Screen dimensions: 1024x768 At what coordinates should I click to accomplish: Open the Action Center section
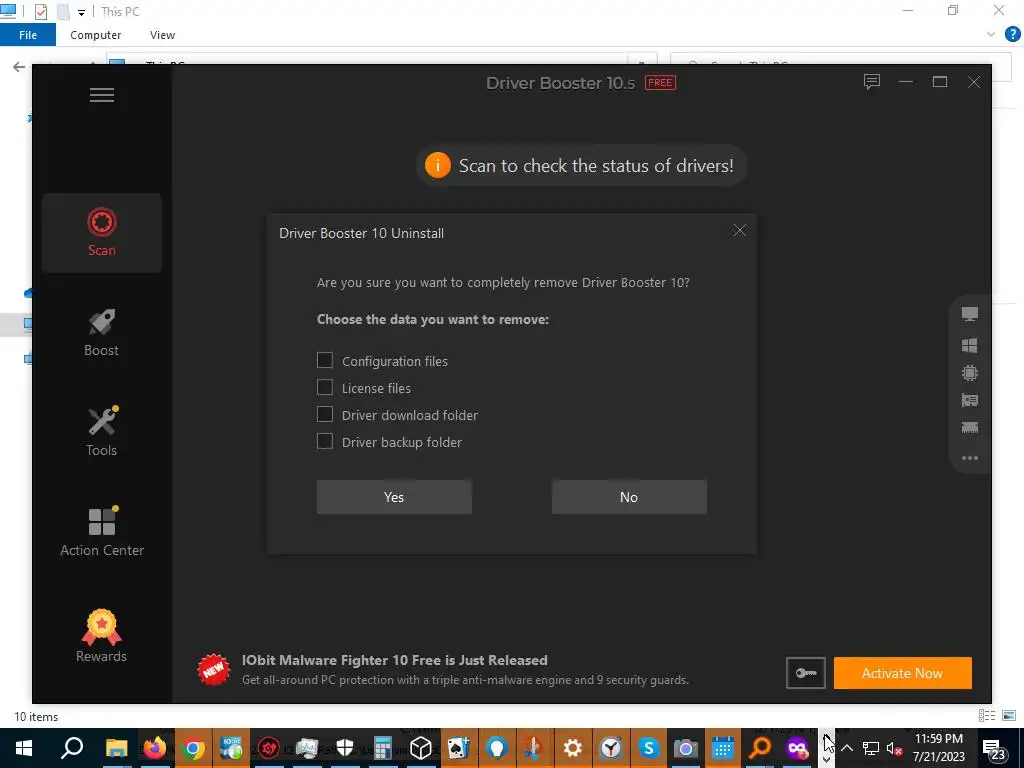102,532
